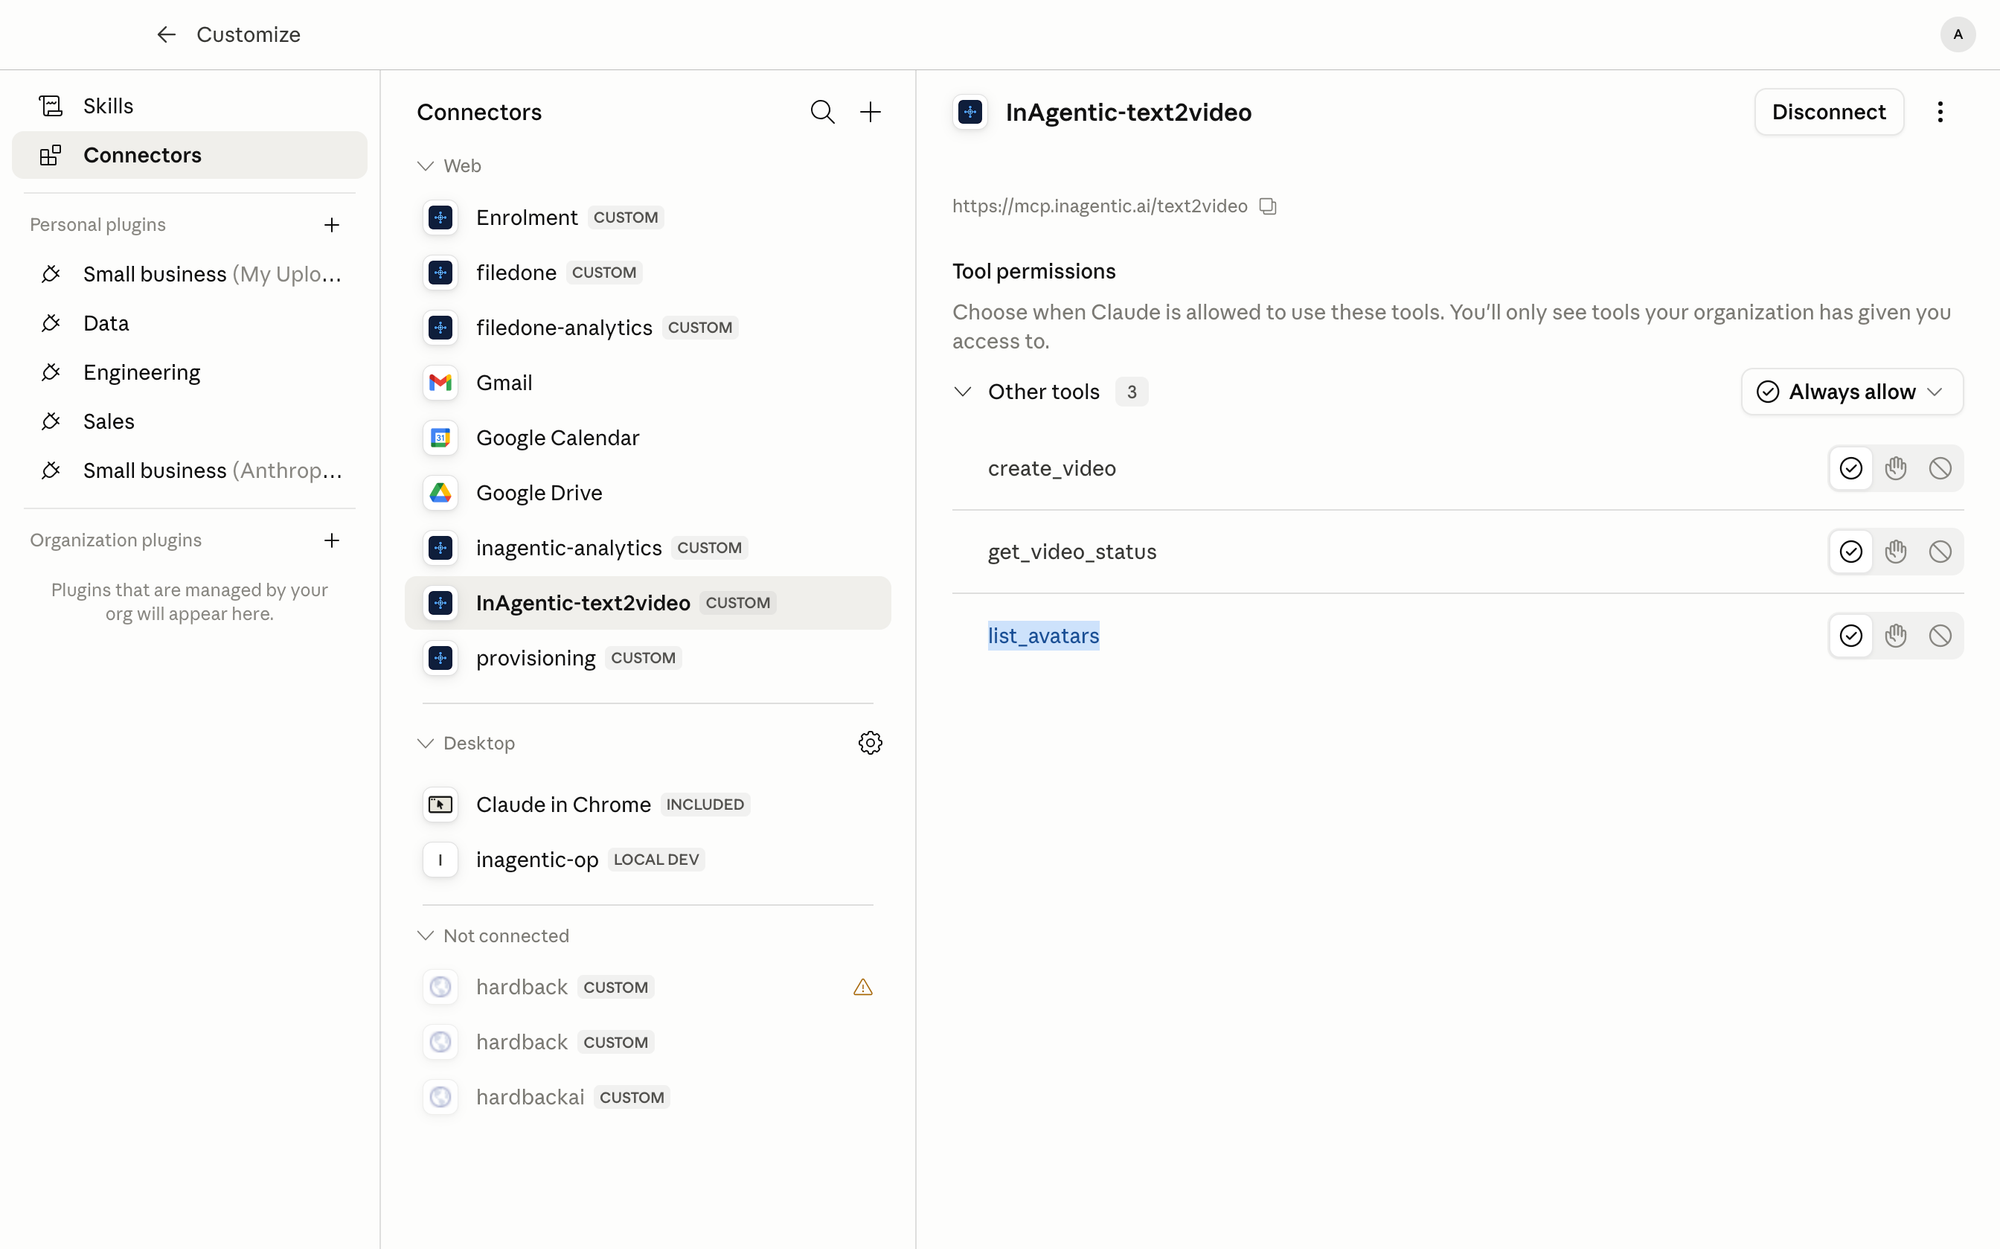Select the hardbackai connector
2000x1249 pixels.
click(647, 1097)
